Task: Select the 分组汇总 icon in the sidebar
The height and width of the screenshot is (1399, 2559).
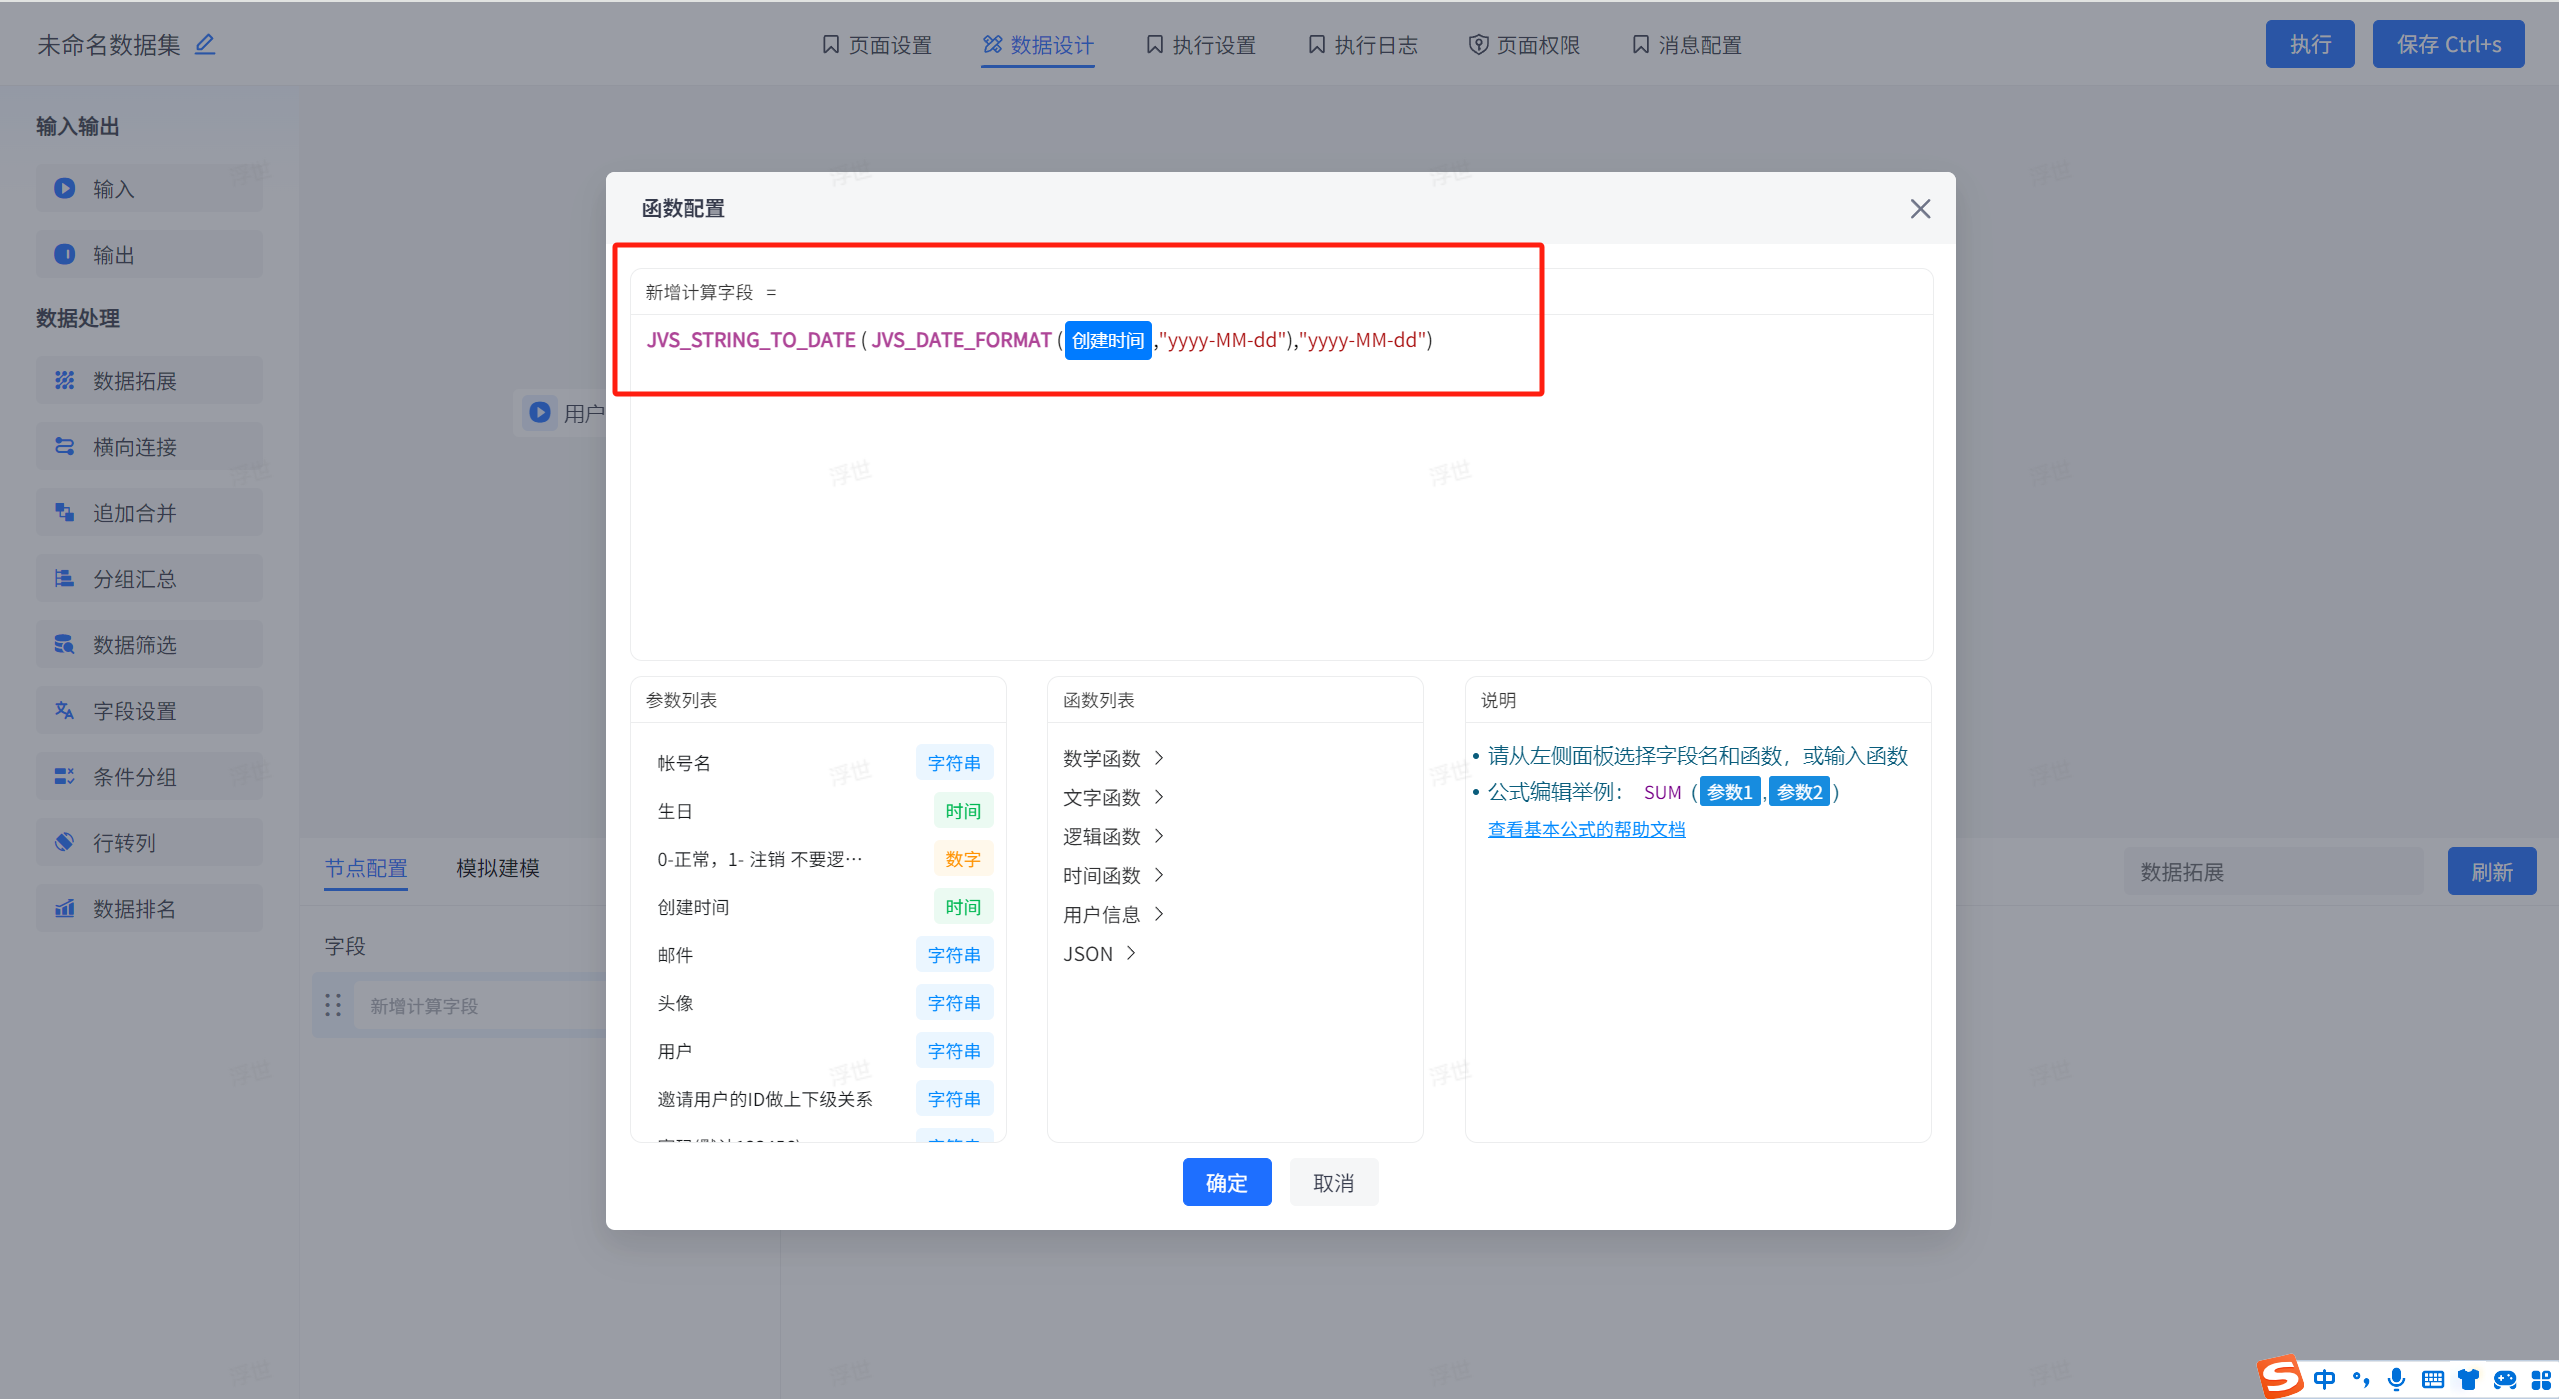Action: pyautogui.click(x=64, y=578)
